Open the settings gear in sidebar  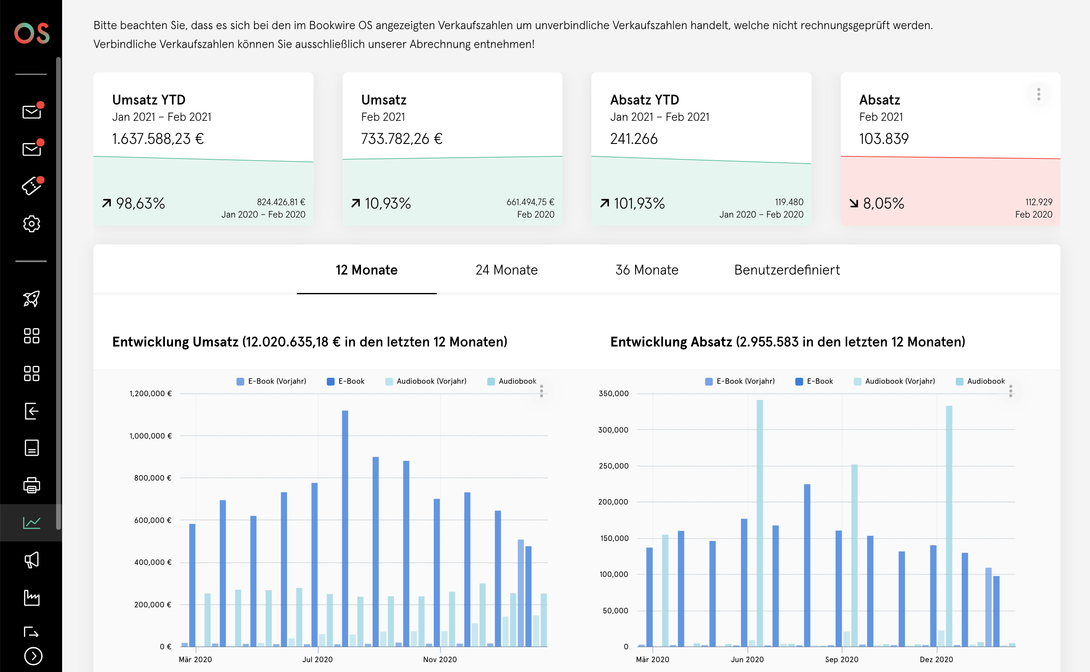pyautogui.click(x=31, y=224)
